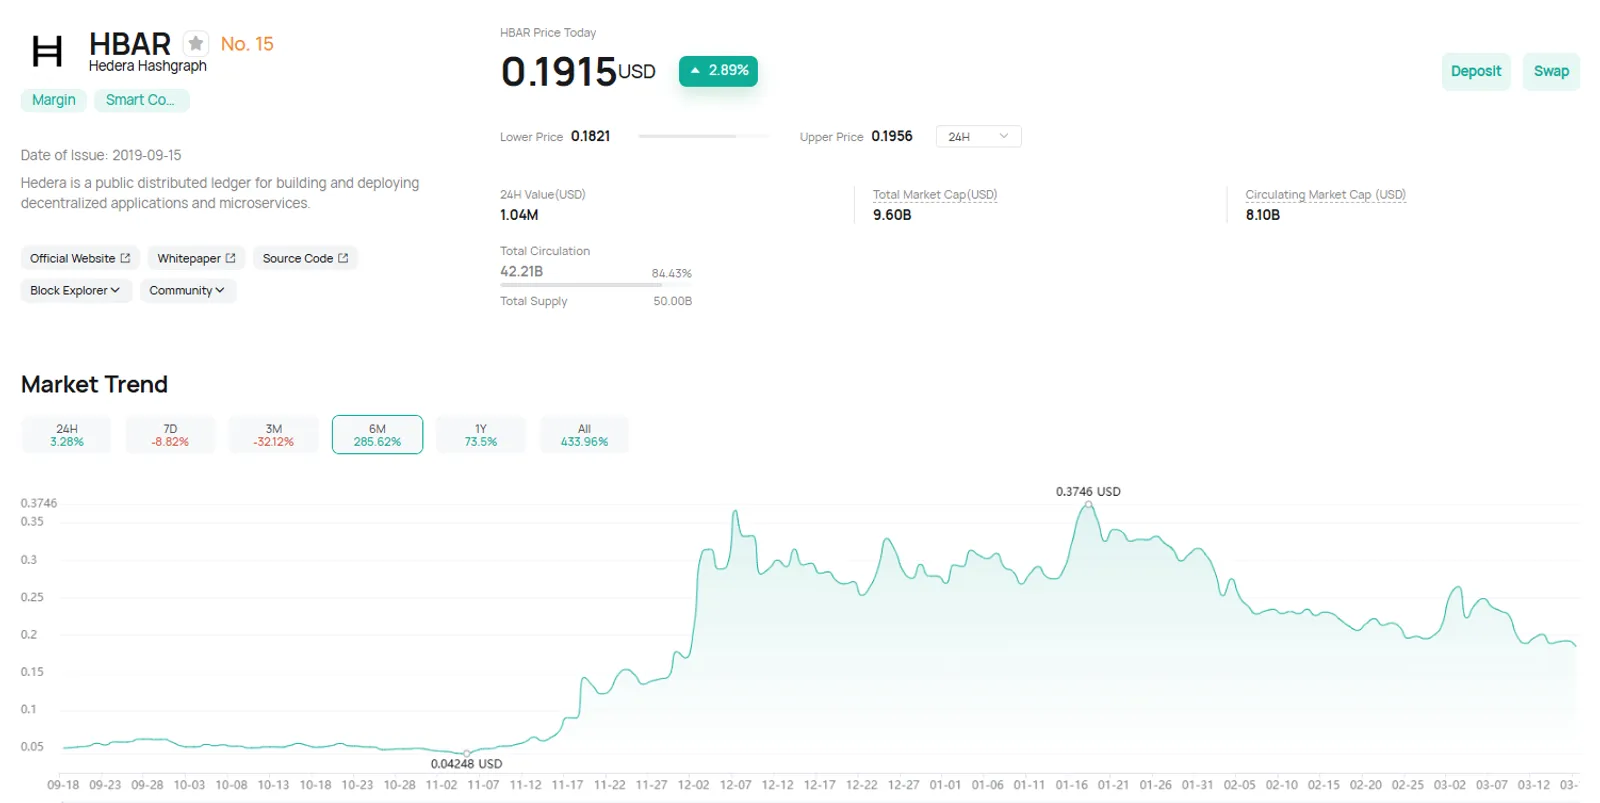This screenshot has width=1600, height=803.
Task: Click the 0.04248 USD low marker on chart
Action: tap(466, 753)
